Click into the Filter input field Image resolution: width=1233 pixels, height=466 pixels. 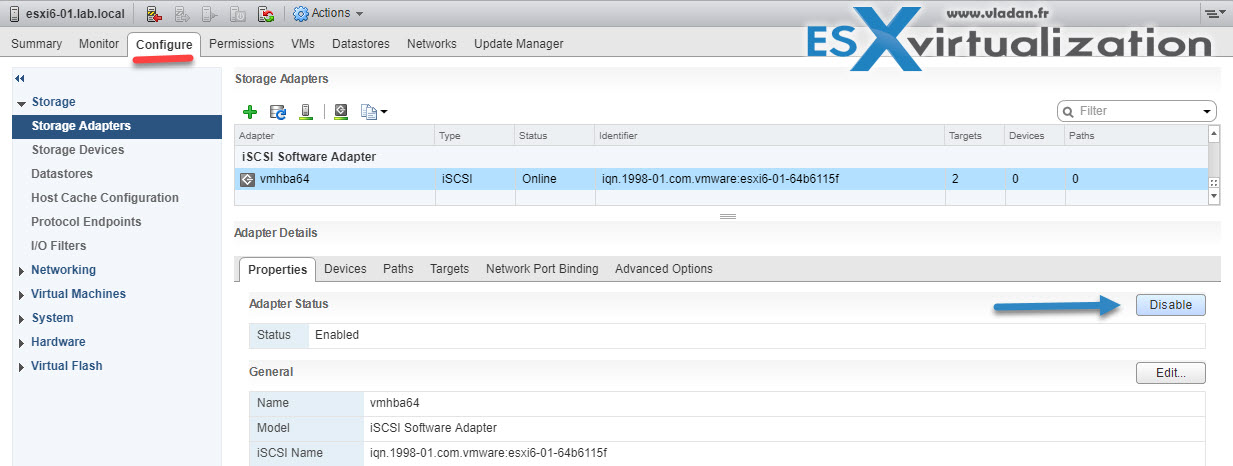coord(1138,111)
